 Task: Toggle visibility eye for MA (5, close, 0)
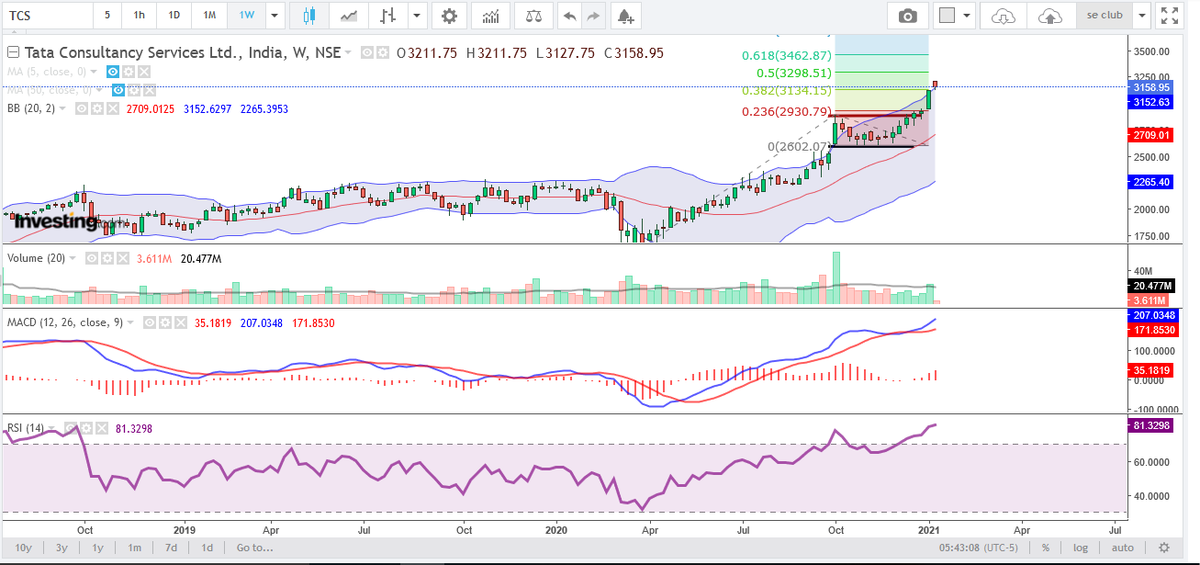(113, 72)
